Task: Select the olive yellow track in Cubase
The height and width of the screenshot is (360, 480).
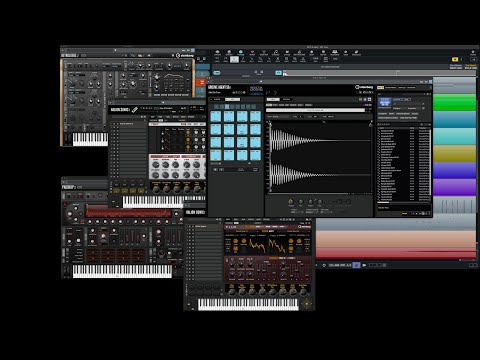Action: point(454,153)
